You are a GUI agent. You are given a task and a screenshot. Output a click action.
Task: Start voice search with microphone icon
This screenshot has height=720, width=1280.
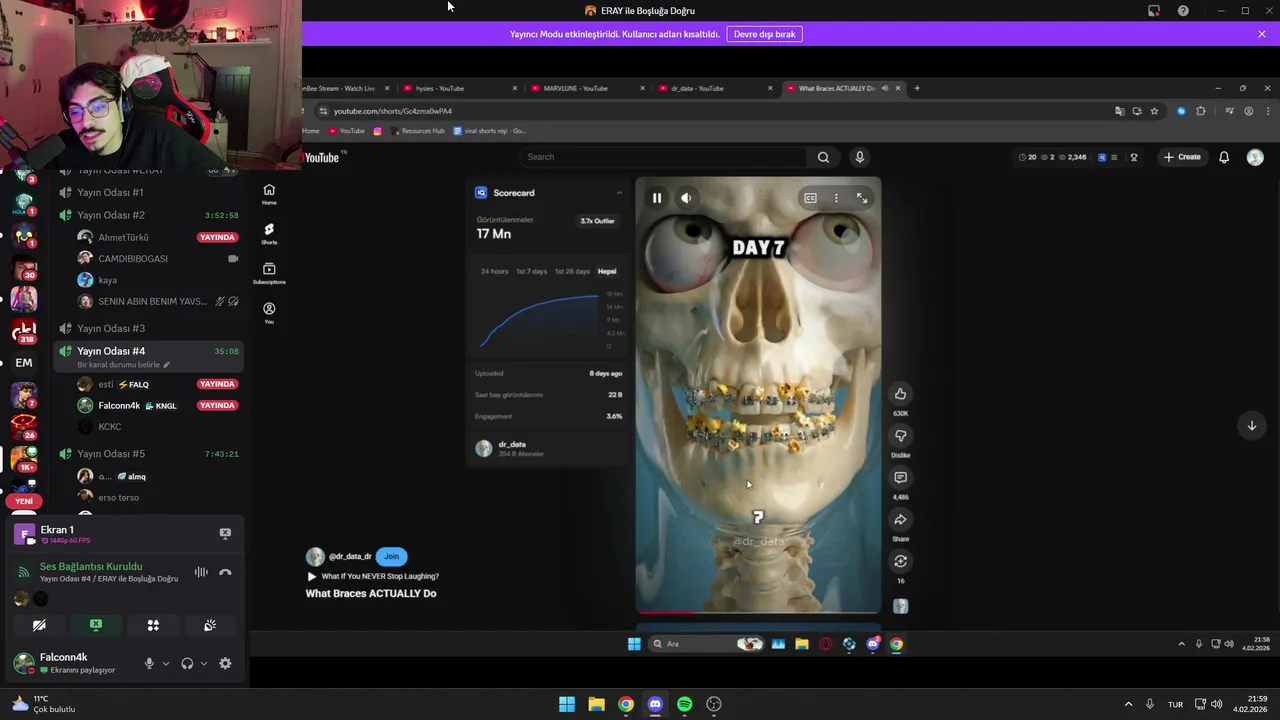point(859,157)
